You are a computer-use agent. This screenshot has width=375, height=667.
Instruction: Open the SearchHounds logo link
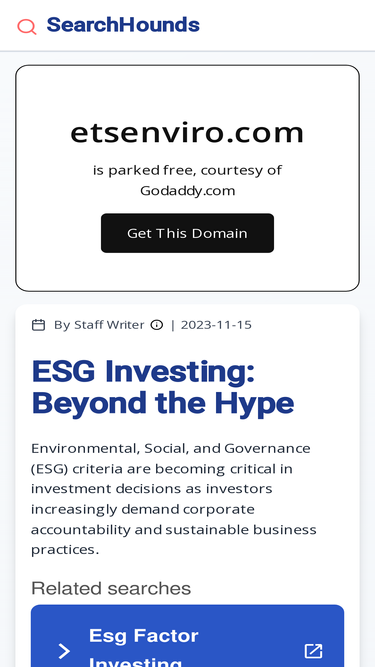click(x=123, y=25)
